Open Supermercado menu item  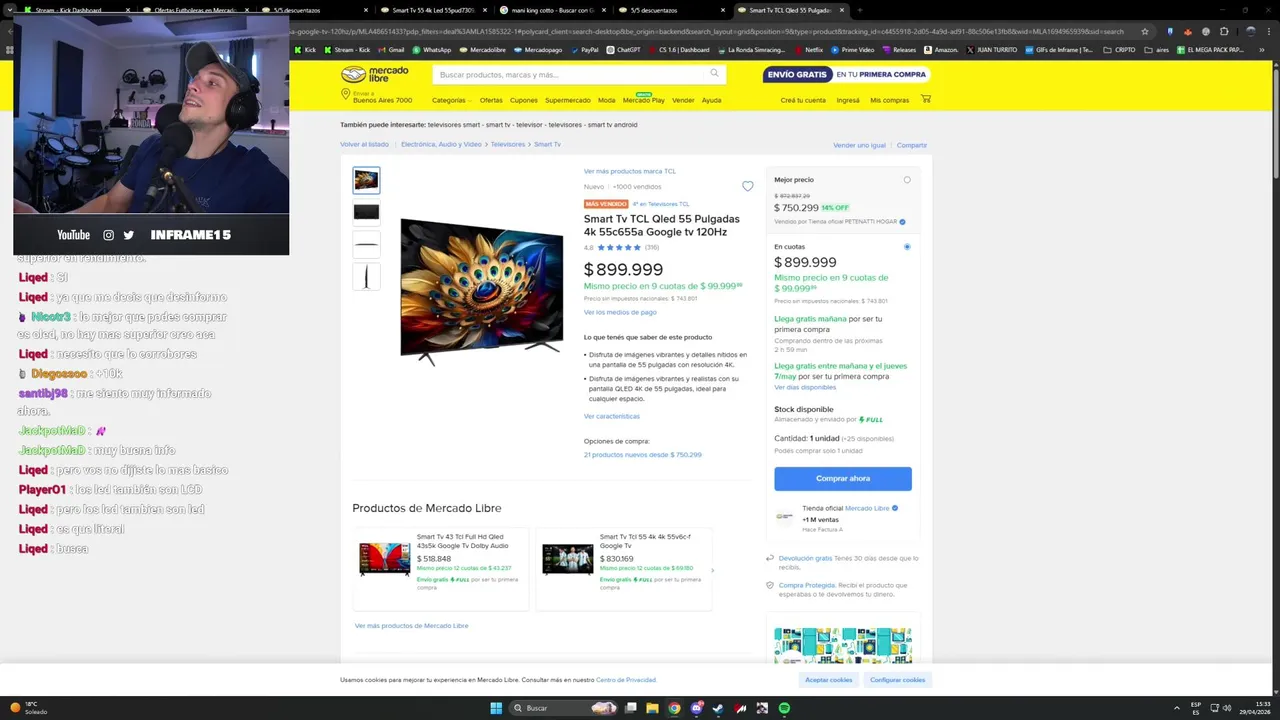568,100
